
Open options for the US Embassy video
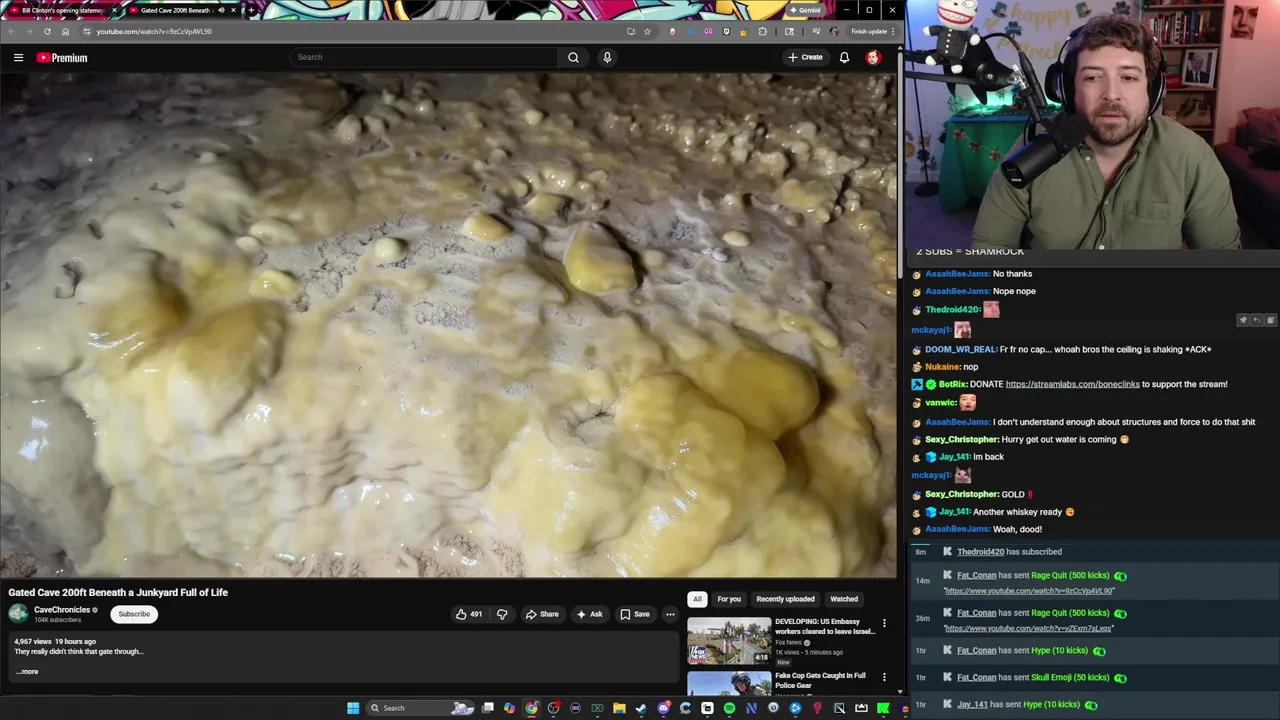click(884, 624)
